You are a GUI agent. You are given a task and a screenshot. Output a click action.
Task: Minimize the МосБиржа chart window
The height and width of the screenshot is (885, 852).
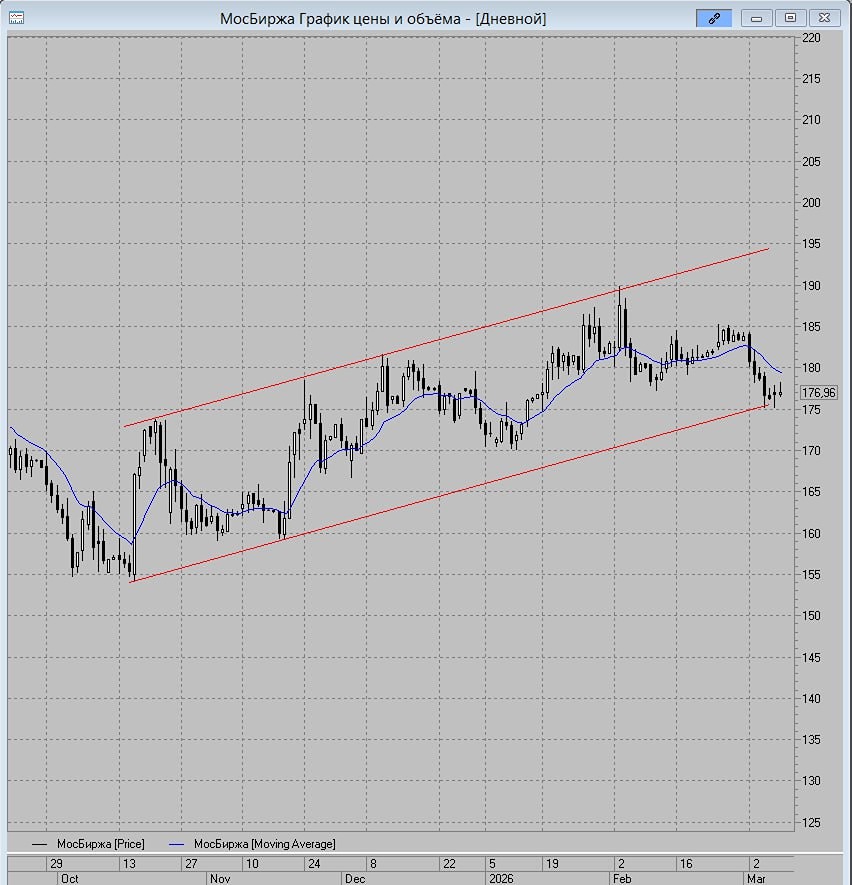tap(757, 18)
